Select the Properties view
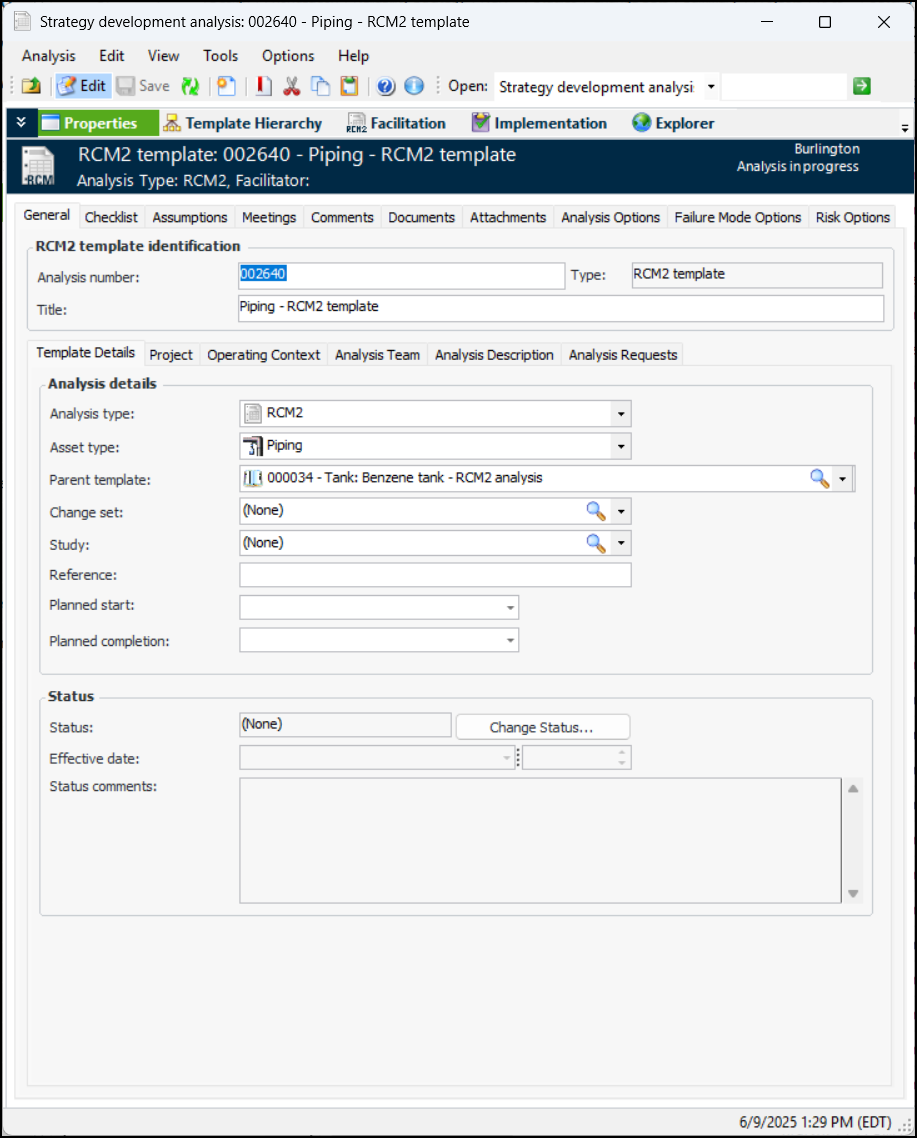This screenshot has height=1138, width=917. pyautogui.click(x=98, y=123)
